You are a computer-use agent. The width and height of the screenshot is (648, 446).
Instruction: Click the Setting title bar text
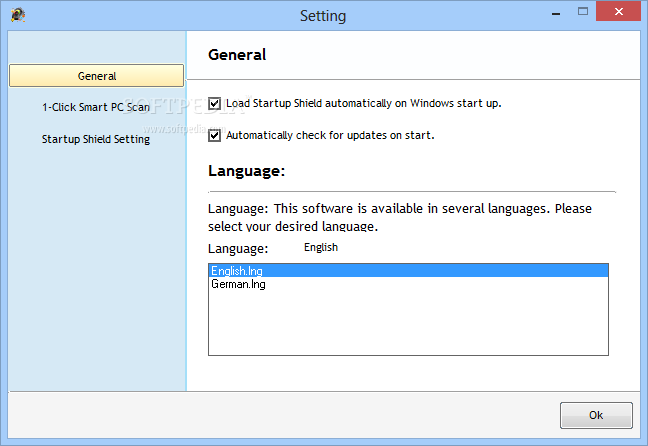[323, 16]
